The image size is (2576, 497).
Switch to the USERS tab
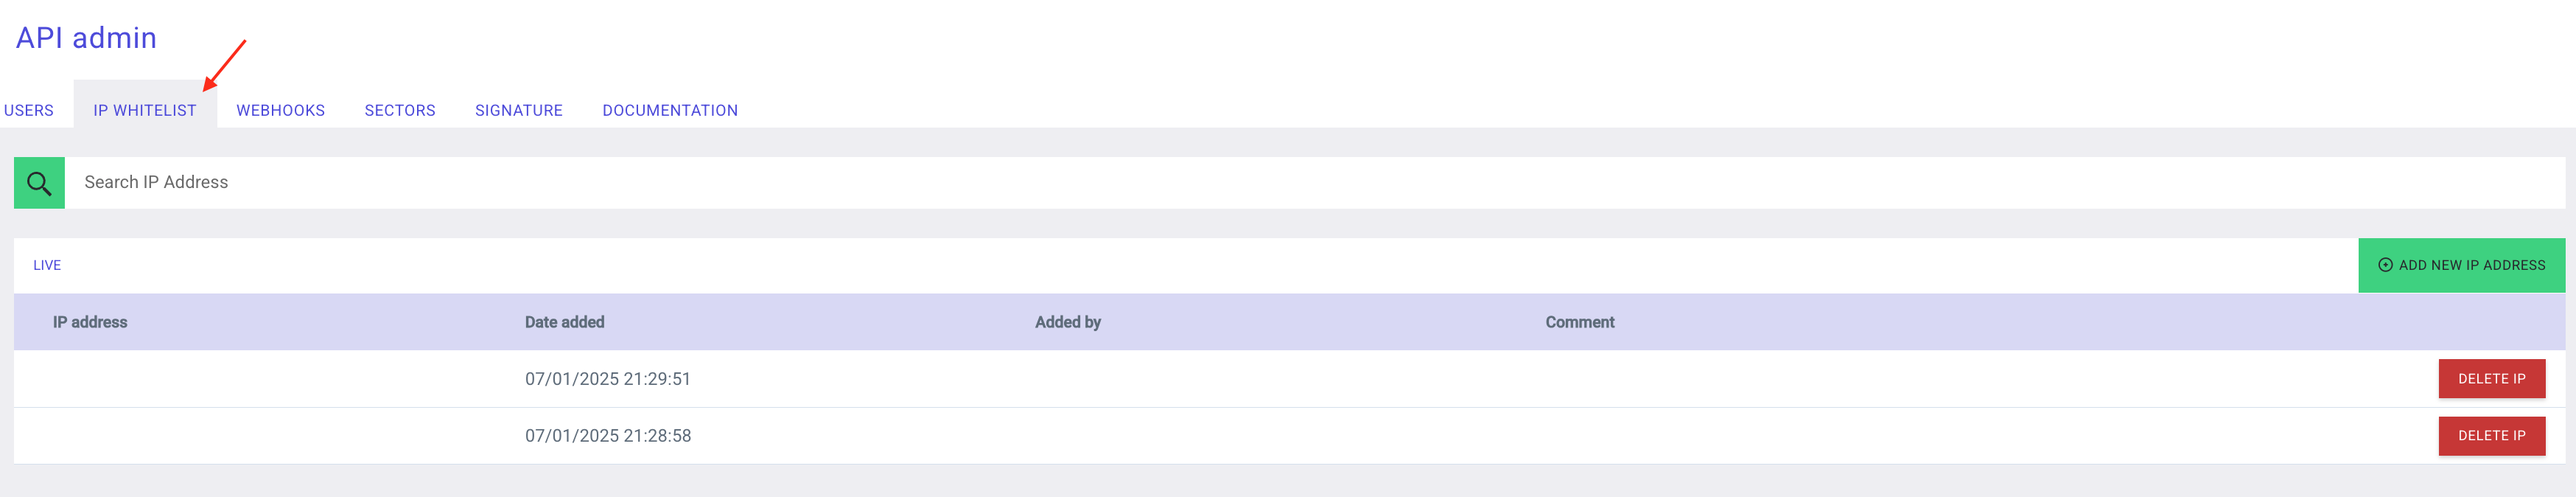(x=28, y=110)
